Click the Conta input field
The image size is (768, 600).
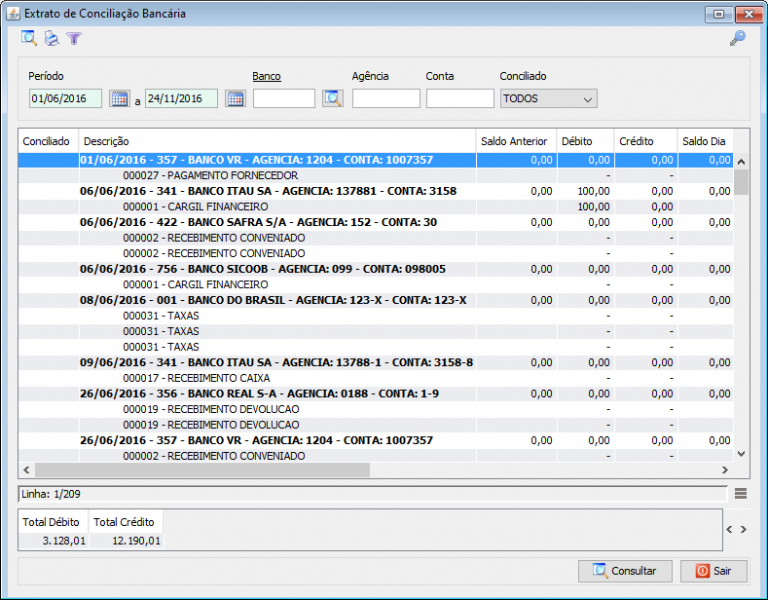(459, 99)
